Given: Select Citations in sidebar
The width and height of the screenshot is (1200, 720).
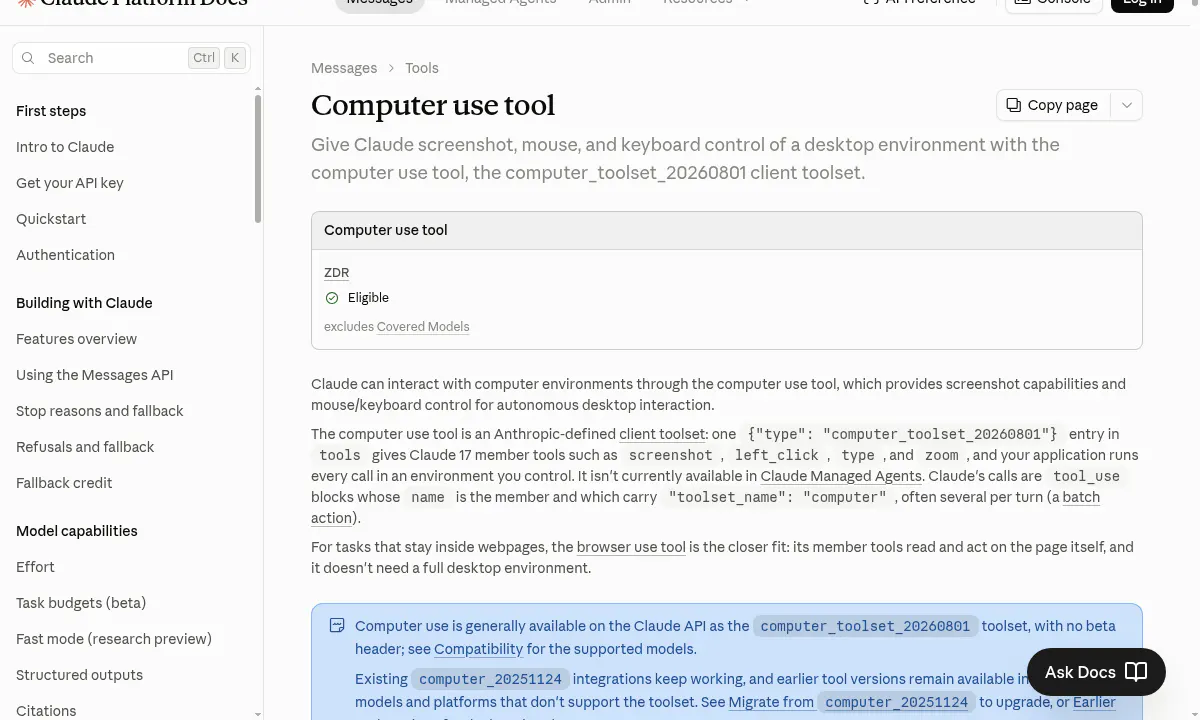Looking at the screenshot, I should pos(46,711).
